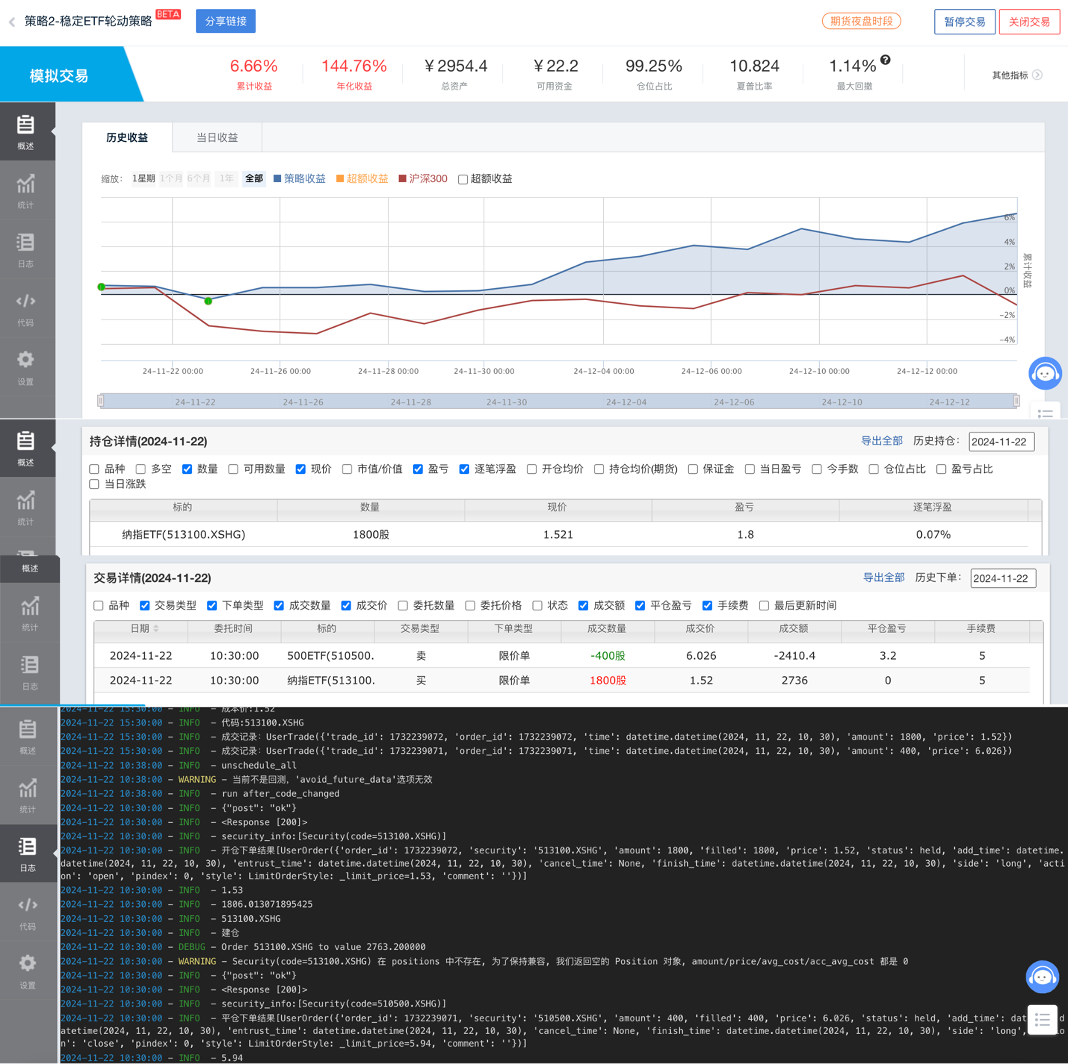Open the 设置 gear icon beside the log console

pyautogui.click(x=27, y=969)
